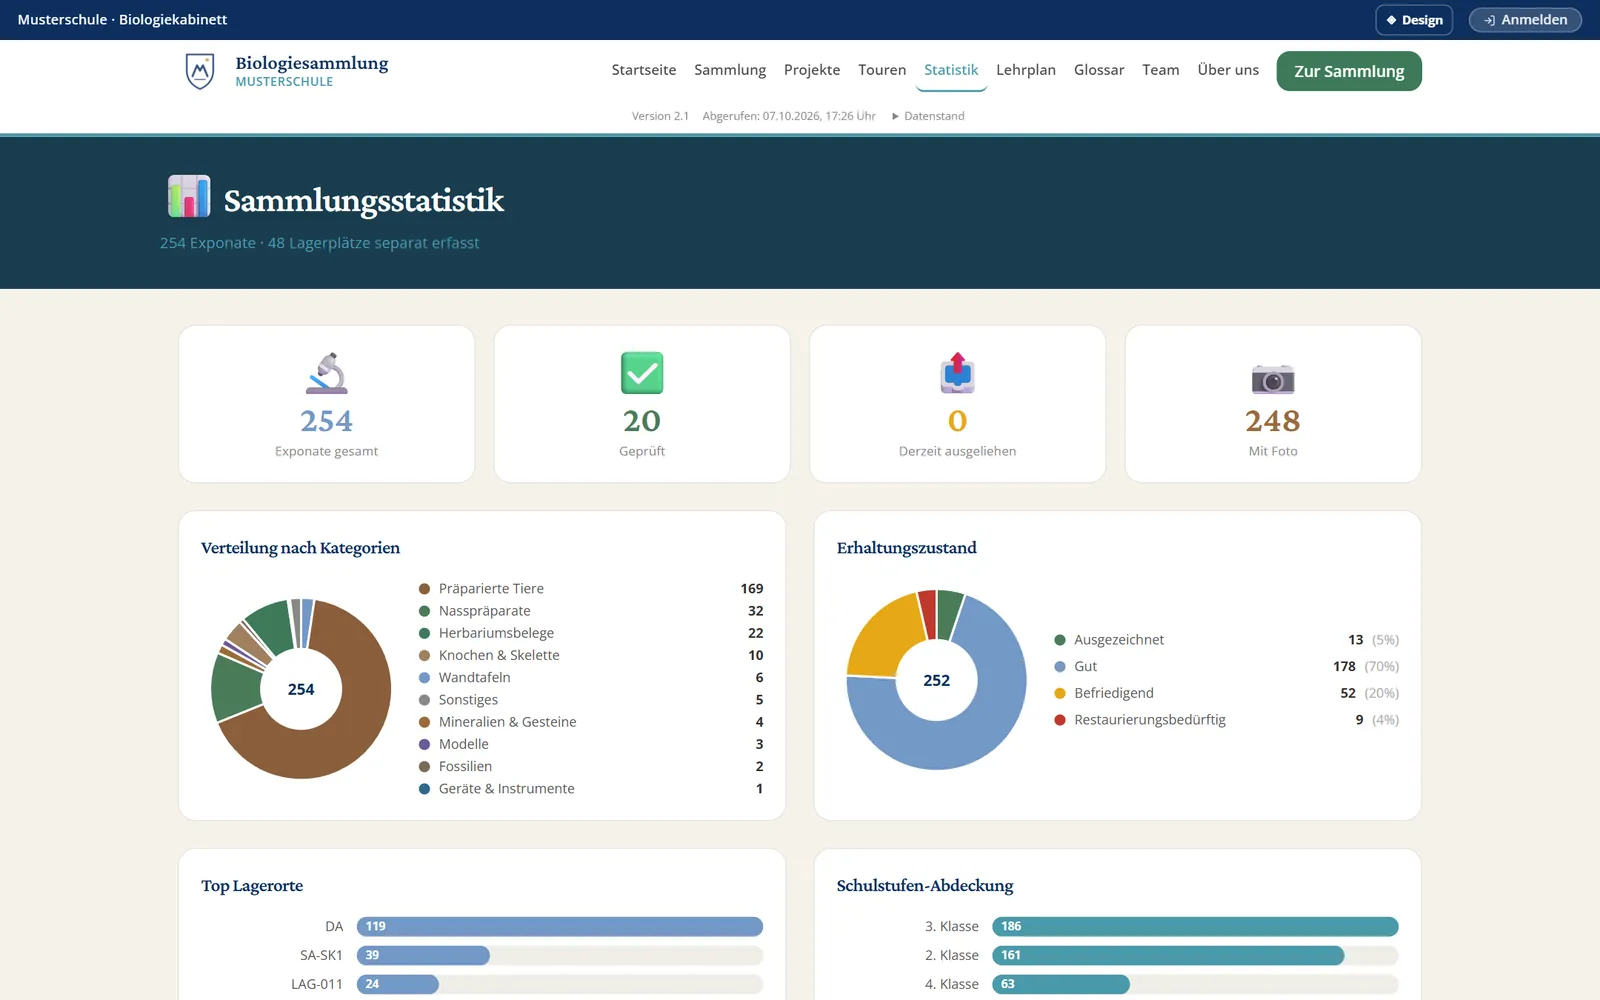Click the Nasspräparate legend entry
This screenshot has height=1000, width=1600.
[591, 611]
